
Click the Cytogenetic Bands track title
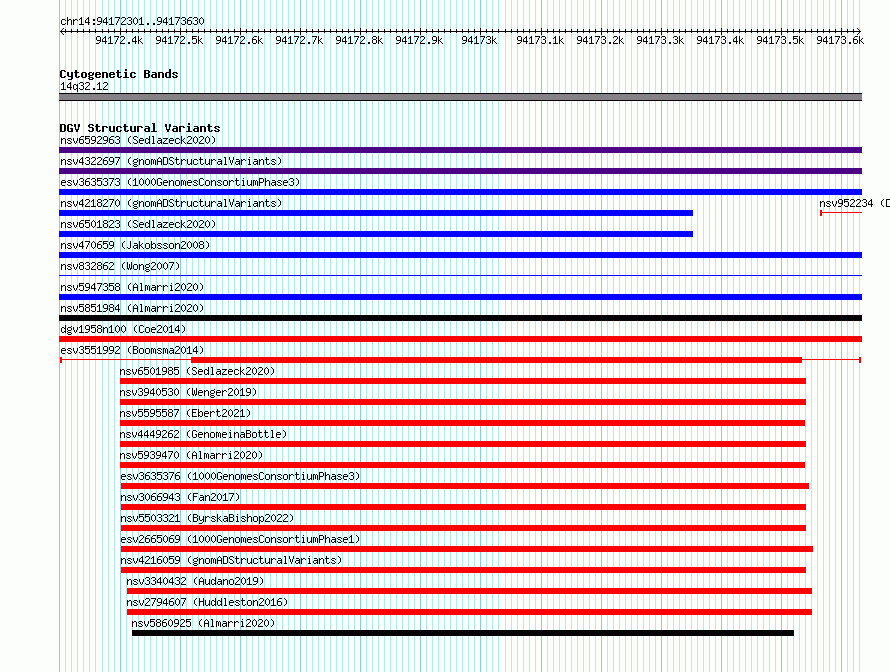pyautogui.click(x=119, y=74)
